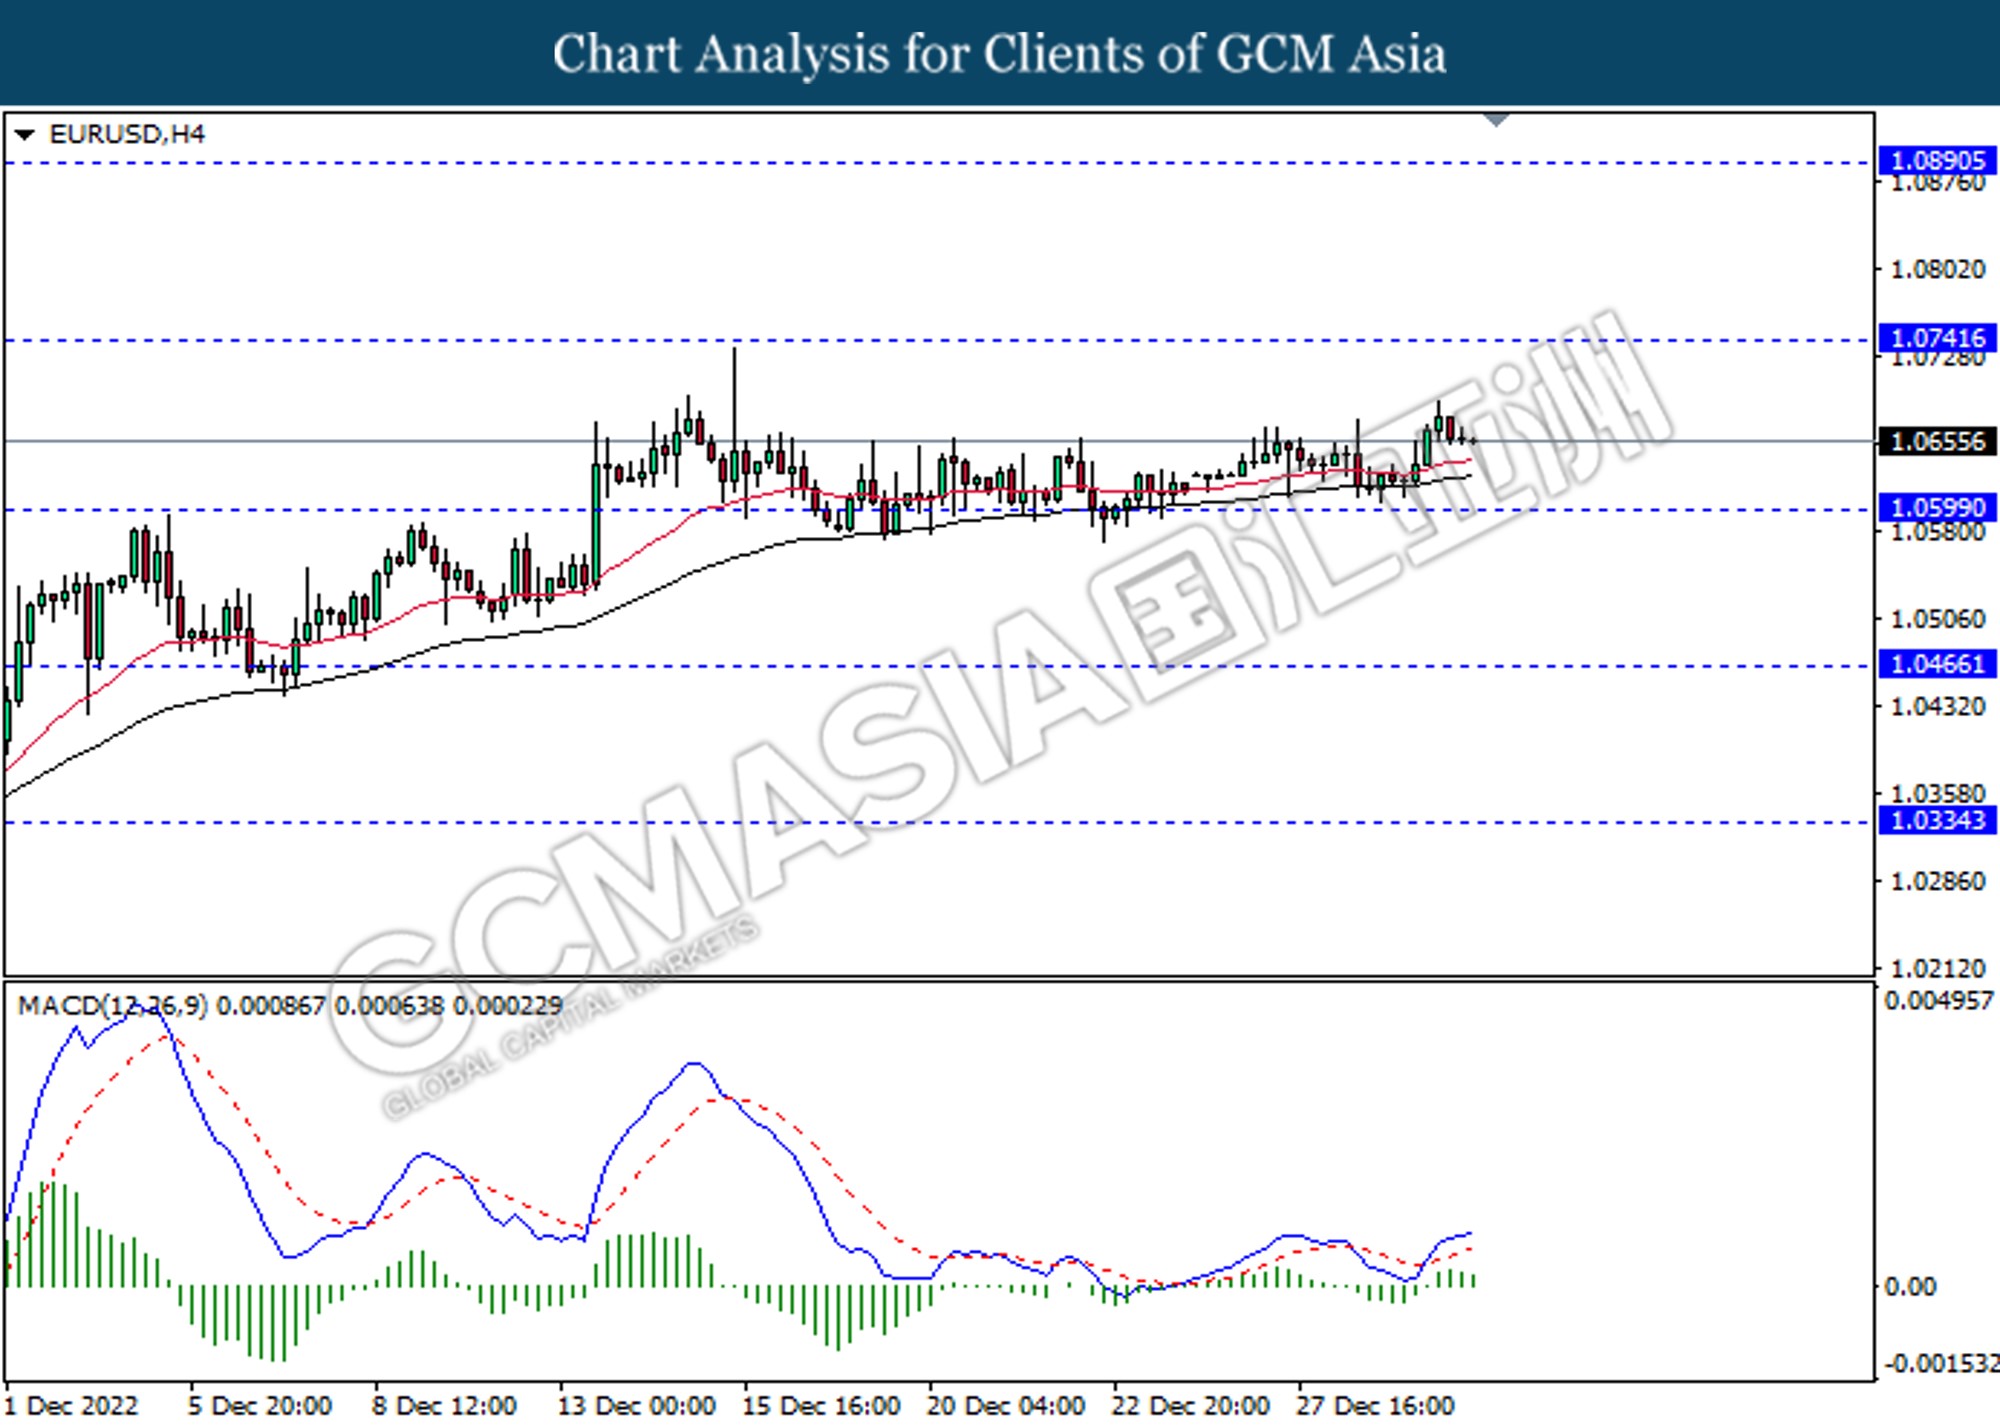This screenshot has height=1428, width=2000.
Task: Select the 1.03343 price level label
Action: tap(1937, 821)
